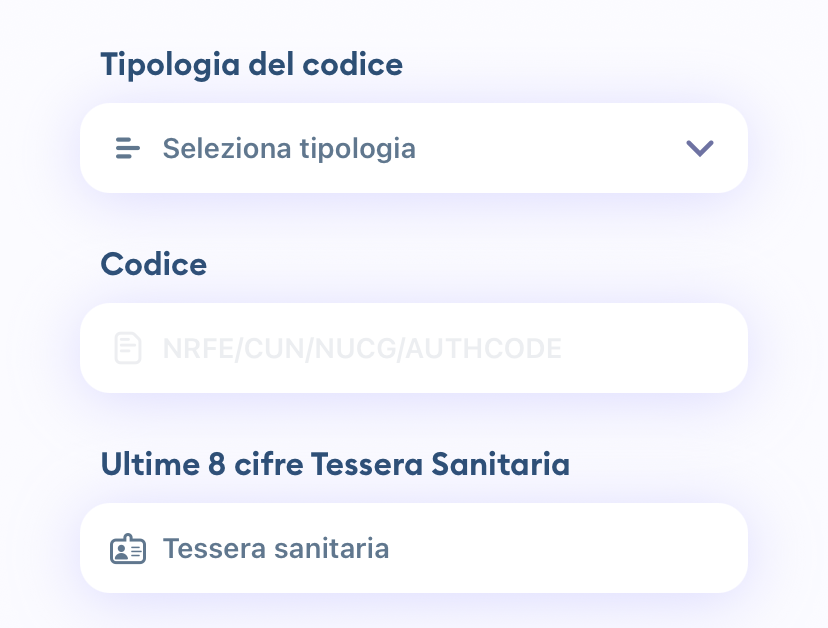Click blank space inside code type selector
This screenshot has width=828, height=628.
(x=549, y=148)
